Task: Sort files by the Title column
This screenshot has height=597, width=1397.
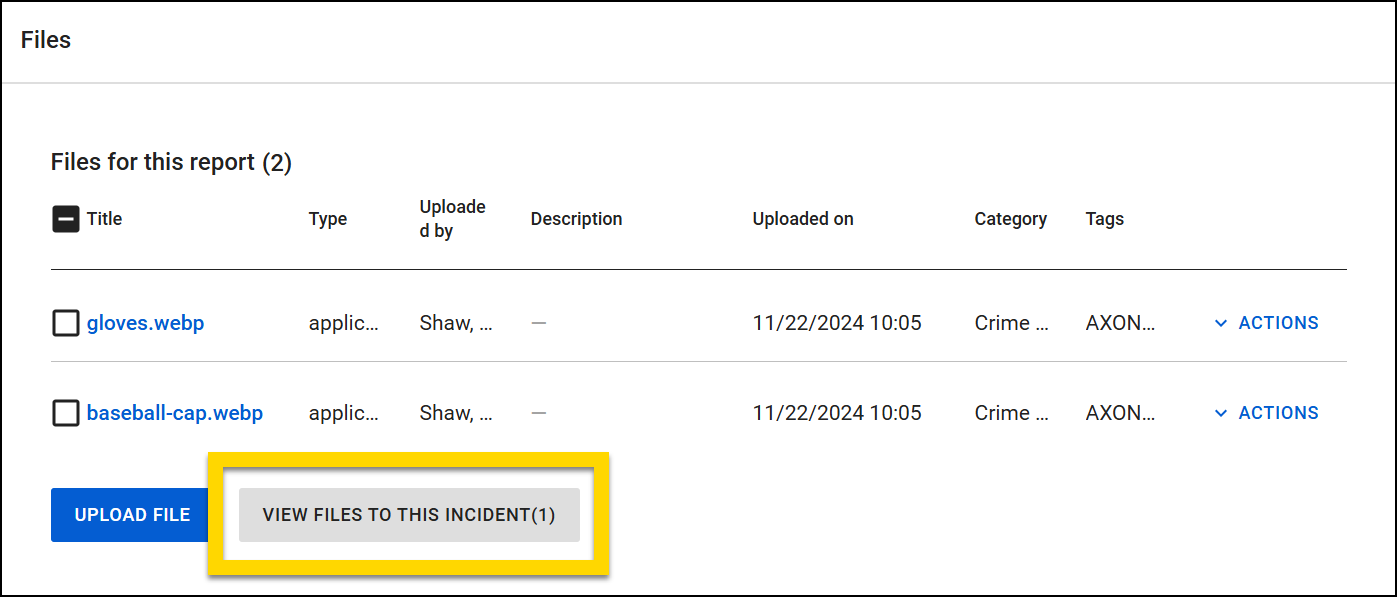Action: 104,218
